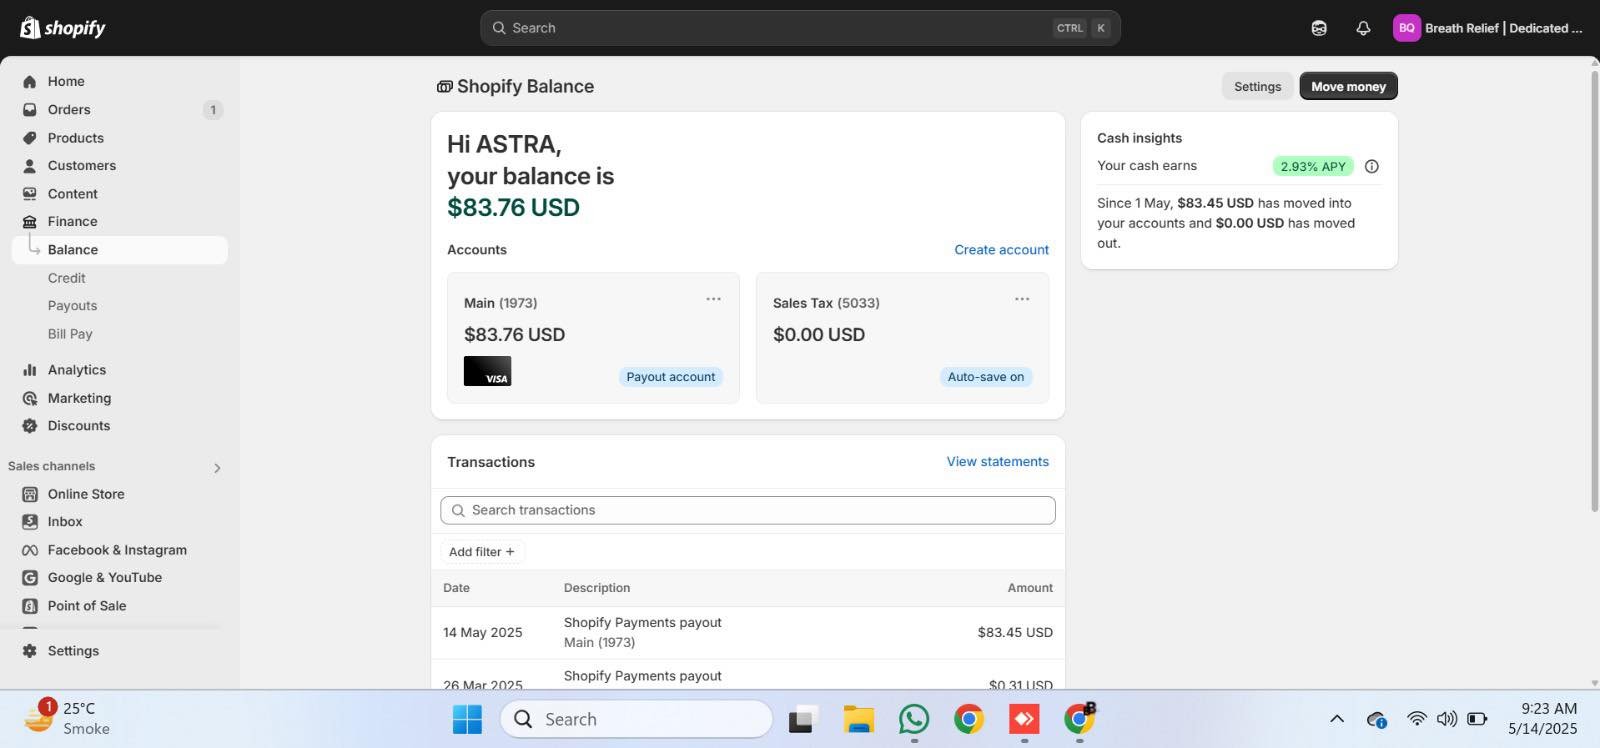Open the Payouts submenu item

click(x=73, y=306)
